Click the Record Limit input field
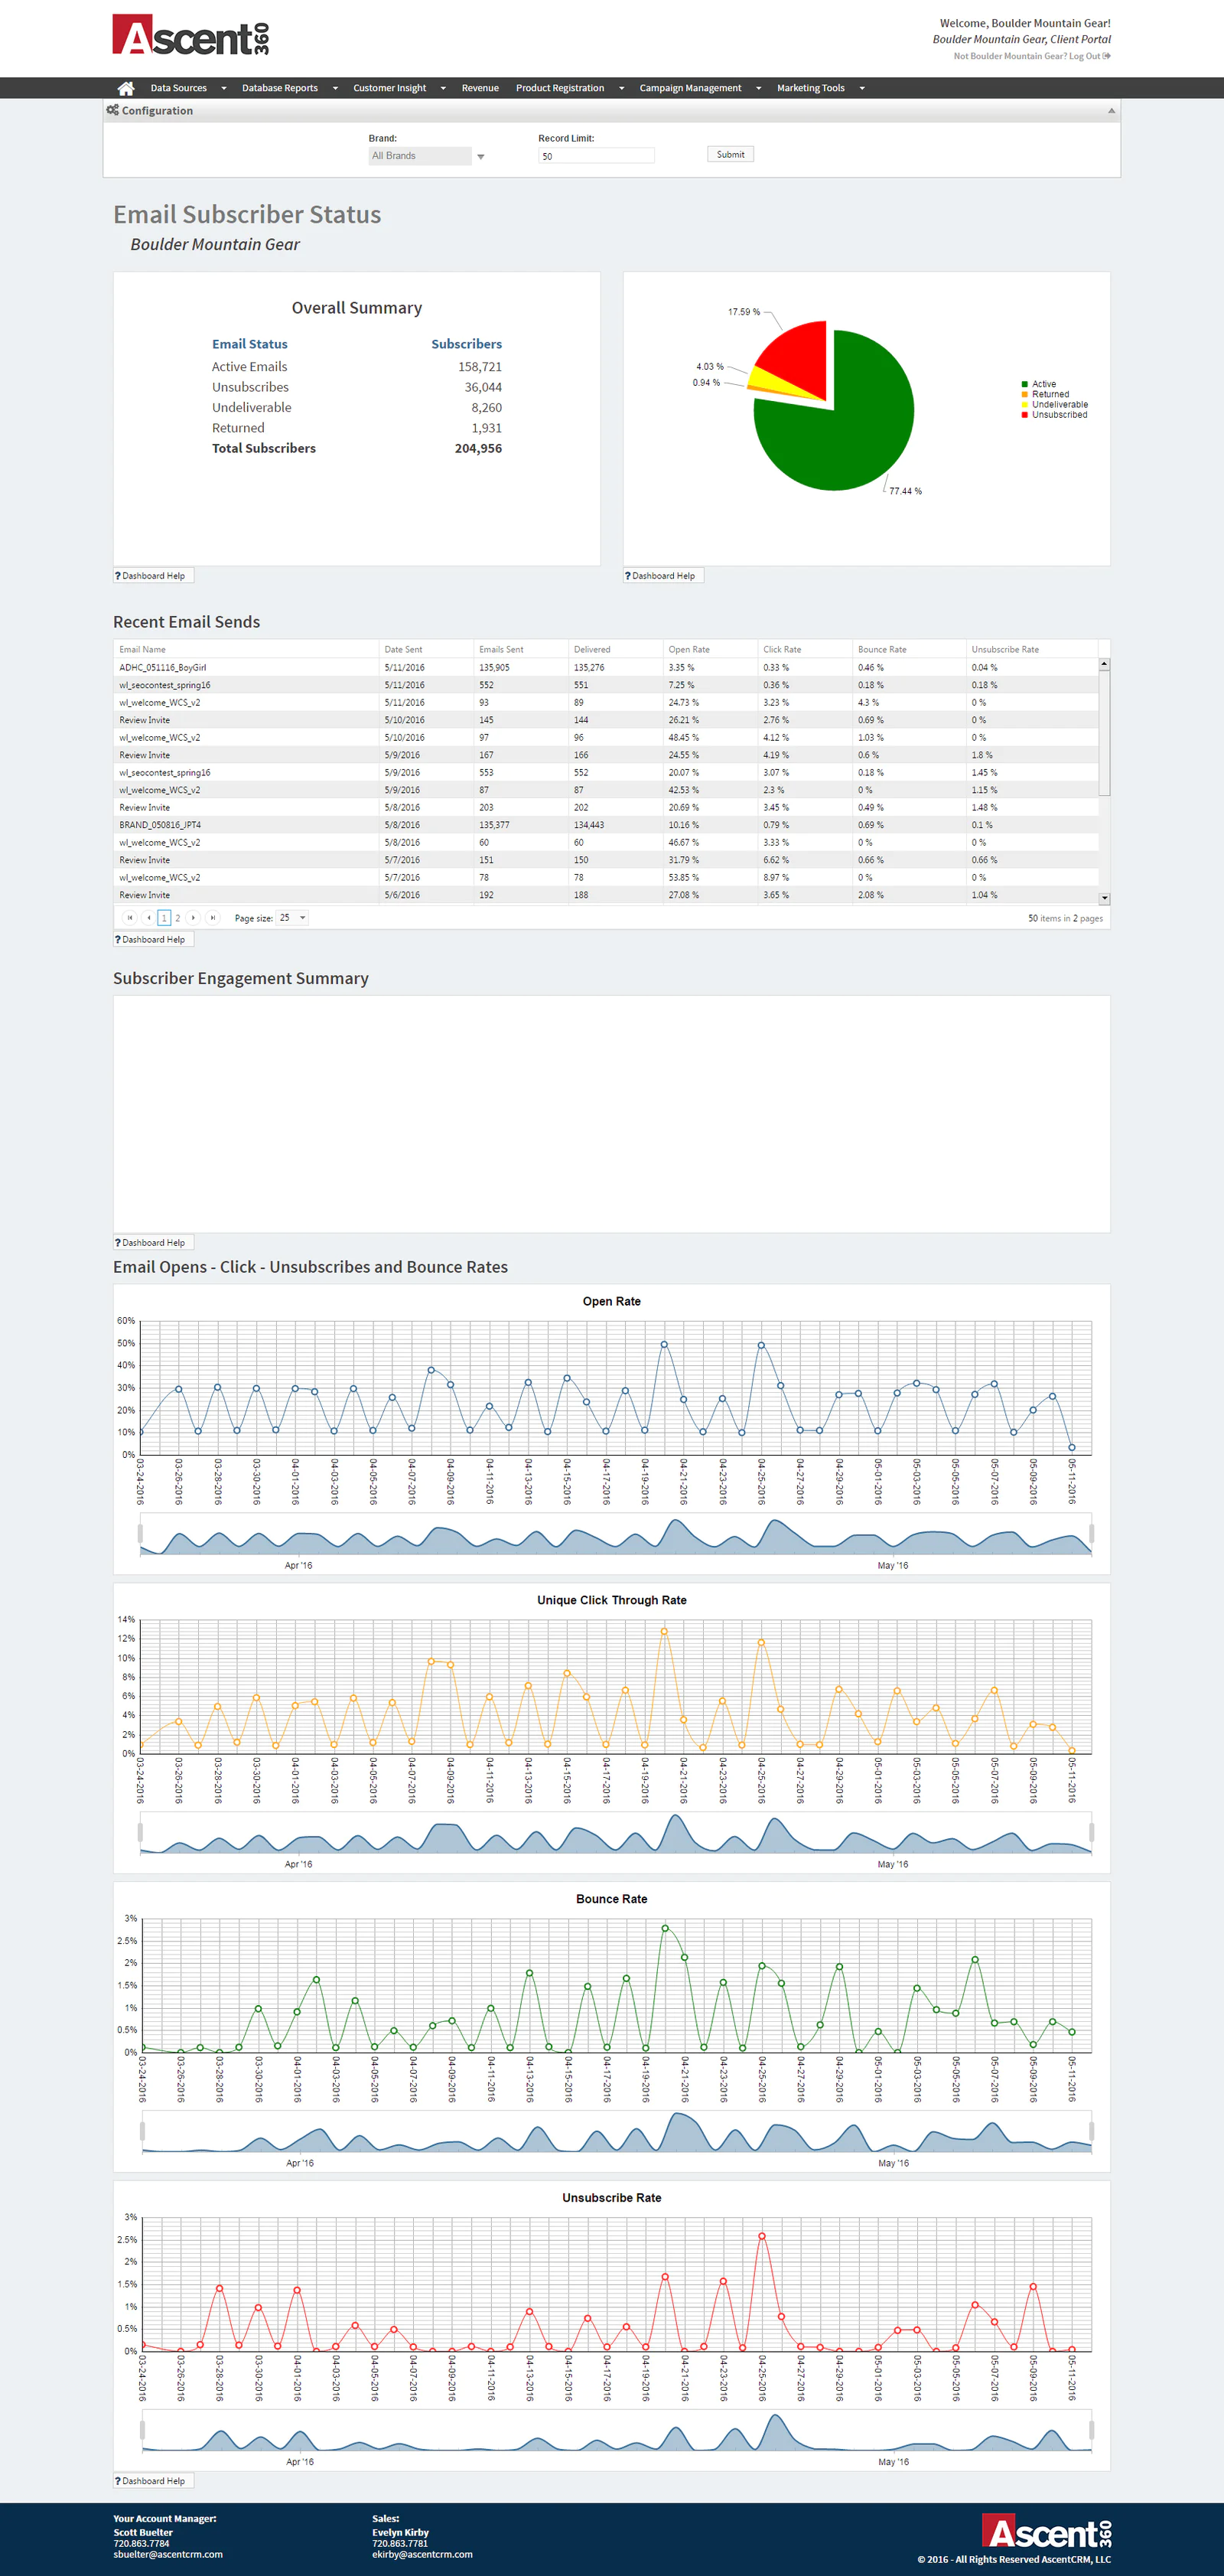 596,156
